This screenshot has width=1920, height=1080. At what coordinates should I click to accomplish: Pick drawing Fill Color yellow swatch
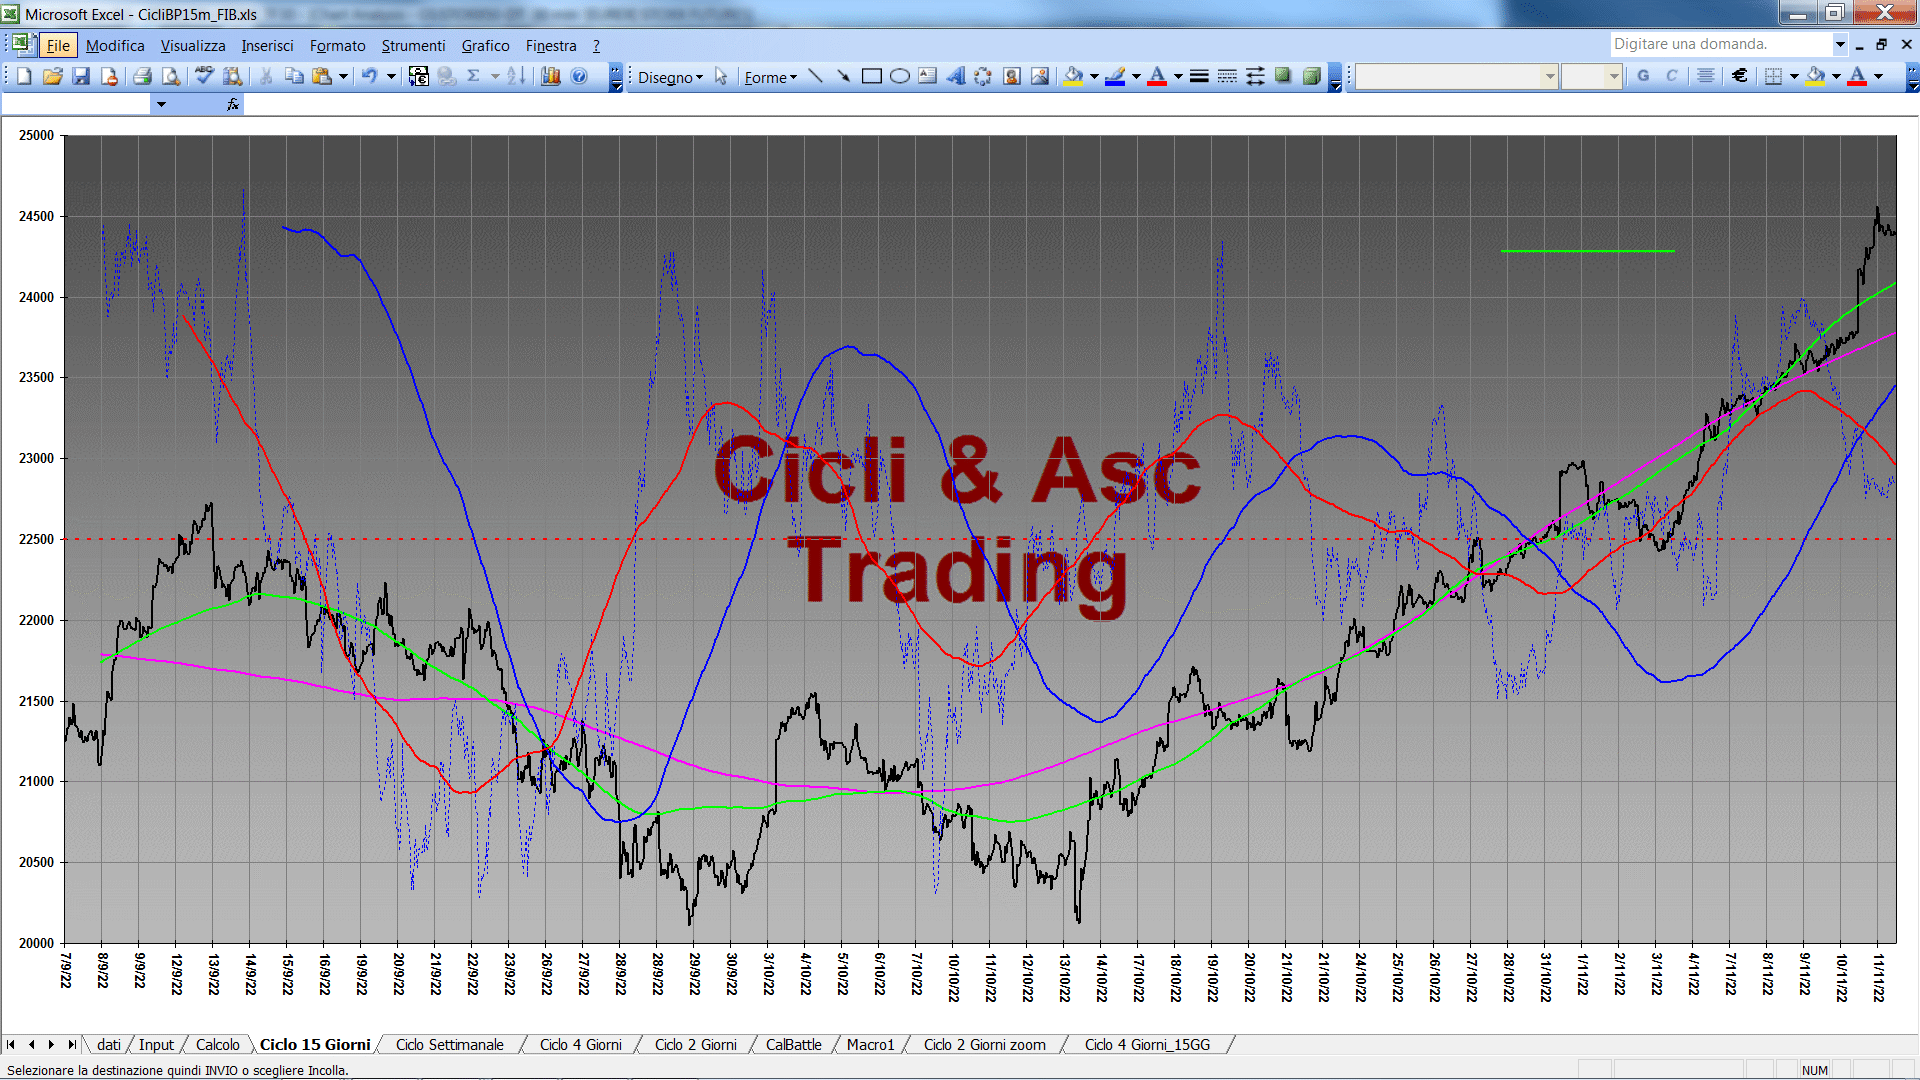(1073, 76)
